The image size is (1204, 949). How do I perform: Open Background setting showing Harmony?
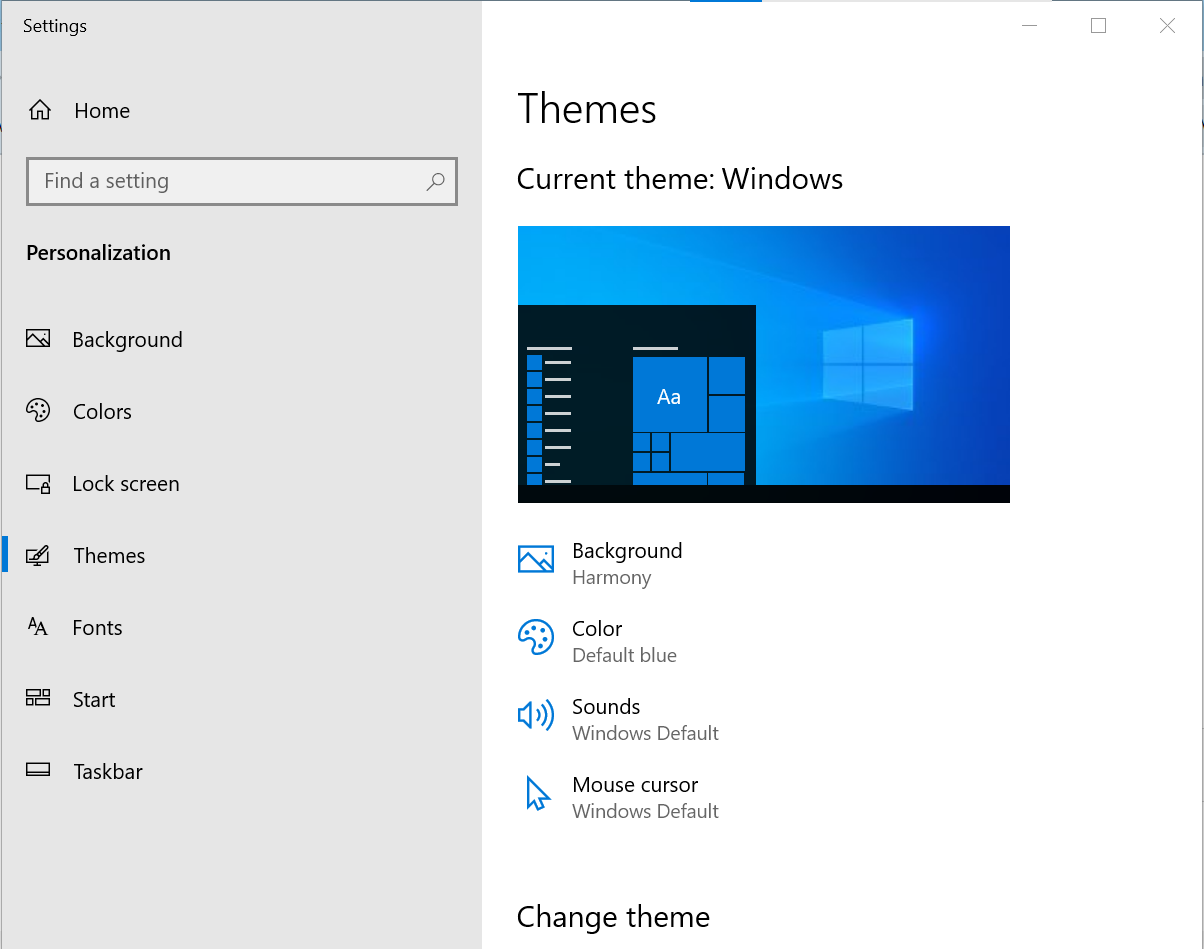point(626,563)
